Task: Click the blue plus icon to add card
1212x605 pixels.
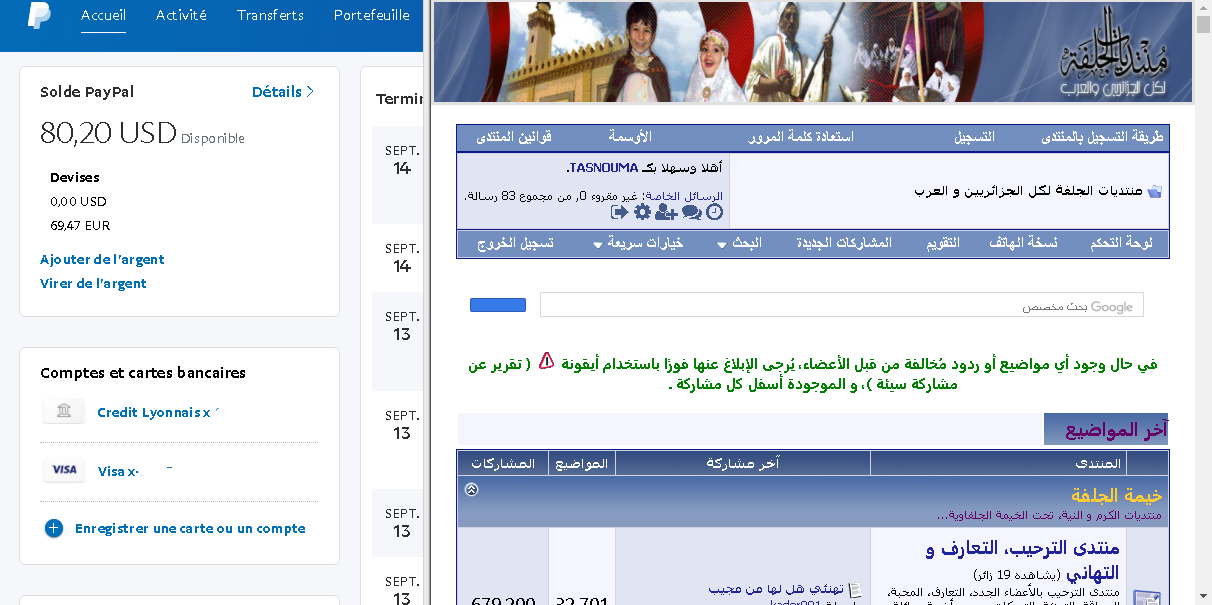Action: pos(54,529)
